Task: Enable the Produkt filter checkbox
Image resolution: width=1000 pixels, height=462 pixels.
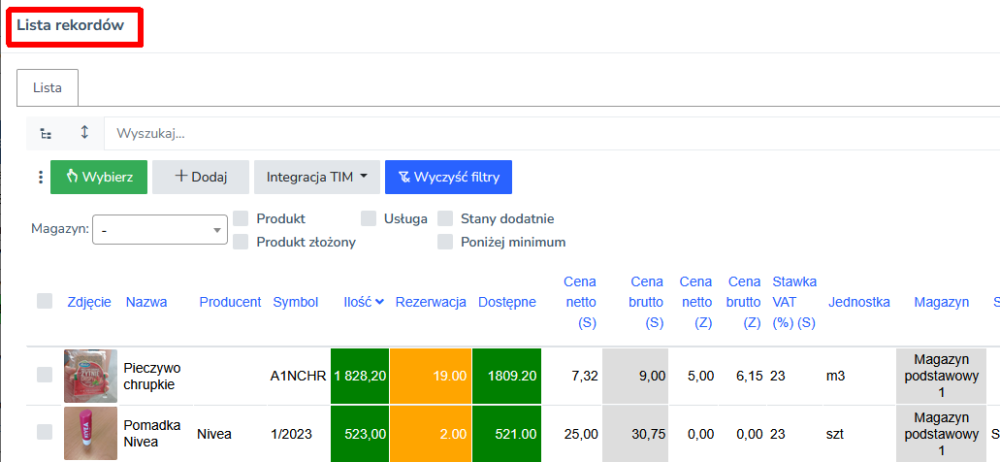Action: tap(241, 218)
